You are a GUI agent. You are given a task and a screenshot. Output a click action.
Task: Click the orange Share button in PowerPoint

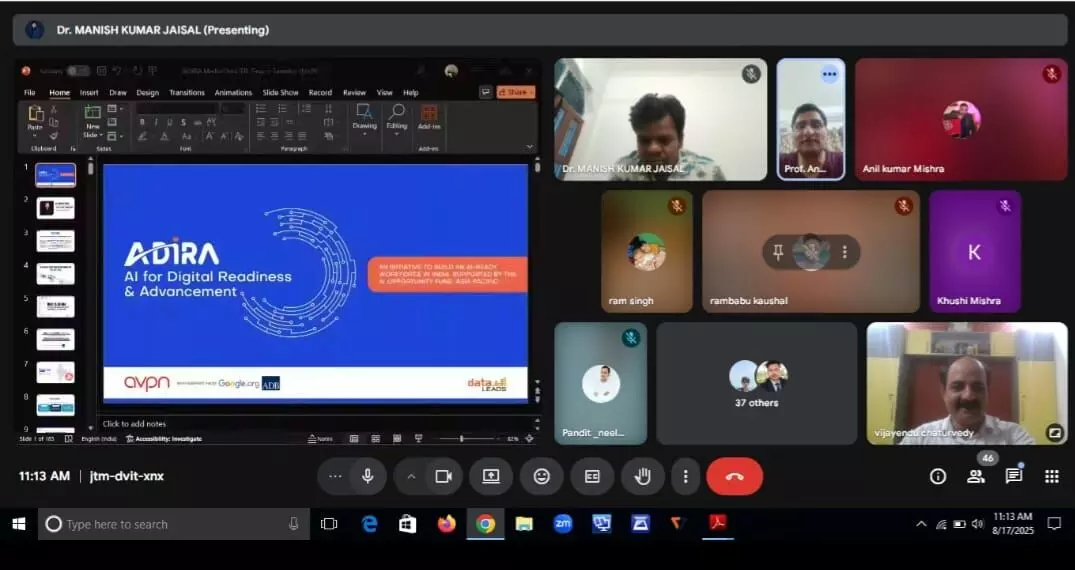(516, 92)
